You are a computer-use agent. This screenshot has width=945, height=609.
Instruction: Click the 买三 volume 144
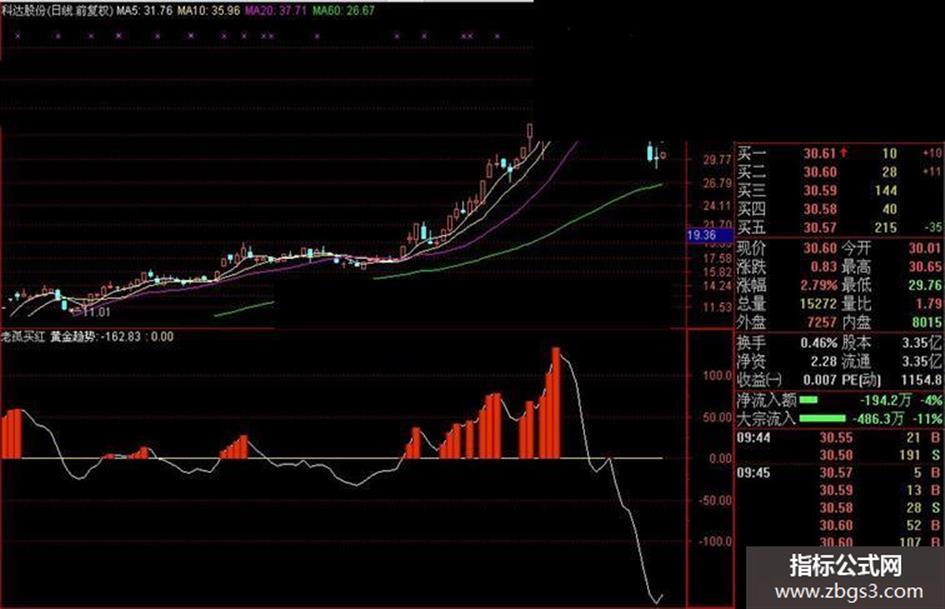pos(886,191)
